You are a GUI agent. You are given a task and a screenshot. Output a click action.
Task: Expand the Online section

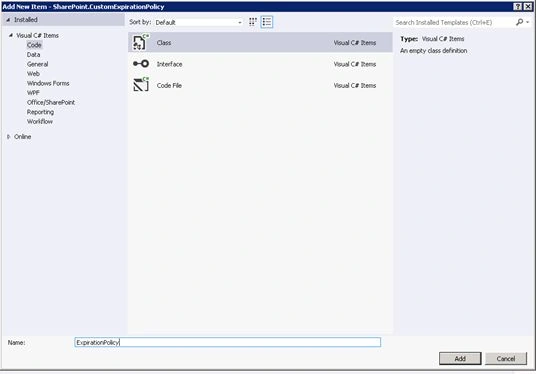click(x=9, y=136)
